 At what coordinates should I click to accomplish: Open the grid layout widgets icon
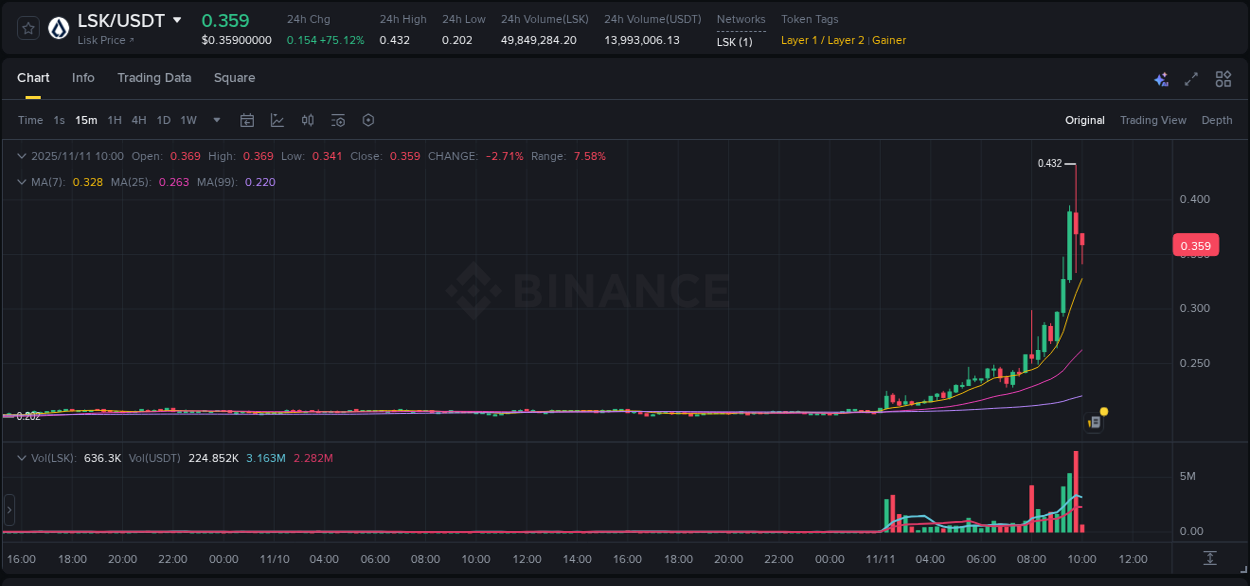pos(1222,78)
